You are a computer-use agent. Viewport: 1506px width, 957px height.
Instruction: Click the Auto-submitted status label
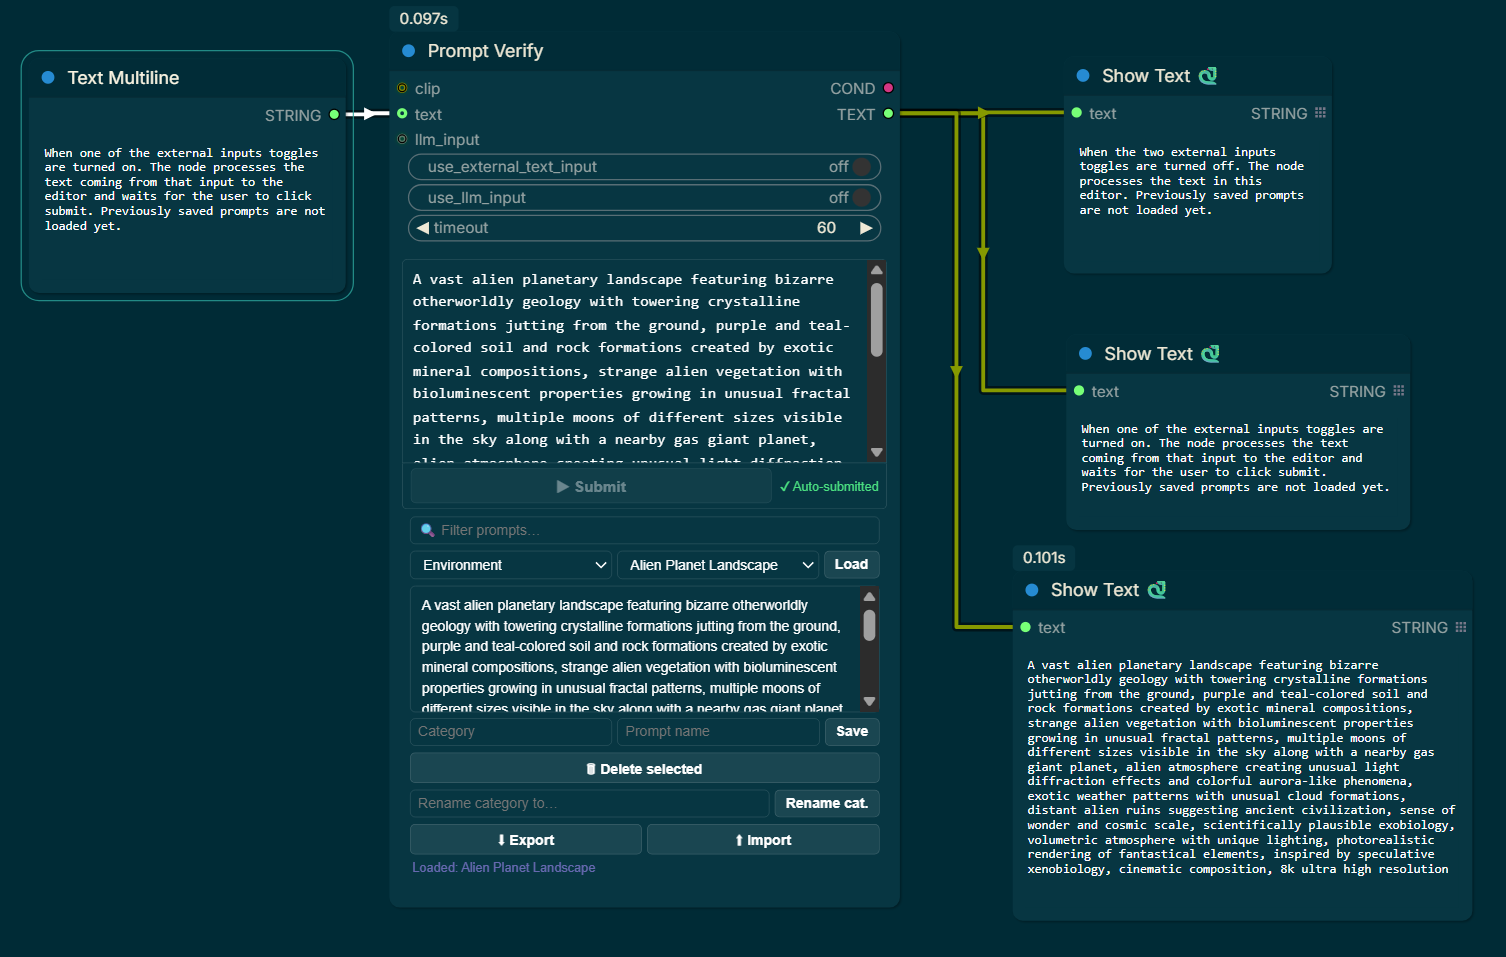tap(829, 487)
